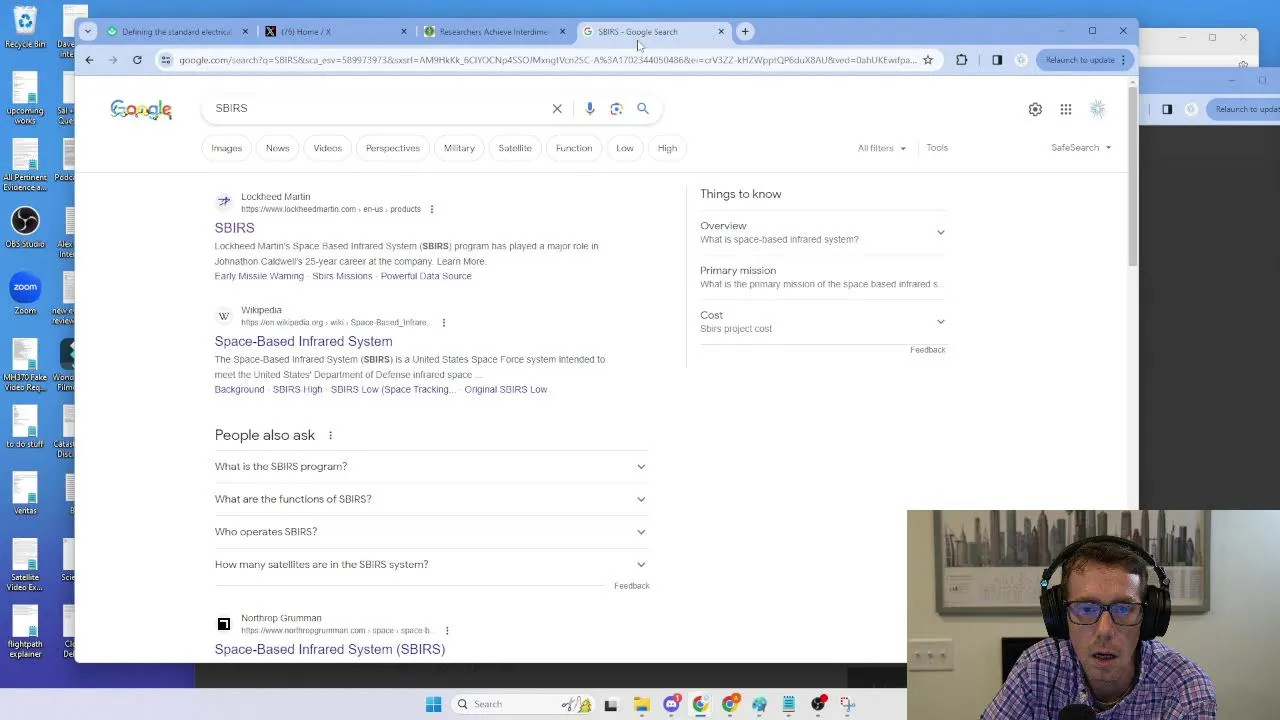Open more options for Wikipedia result
The height and width of the screenshot is (720, 1280).
(444, 322)
